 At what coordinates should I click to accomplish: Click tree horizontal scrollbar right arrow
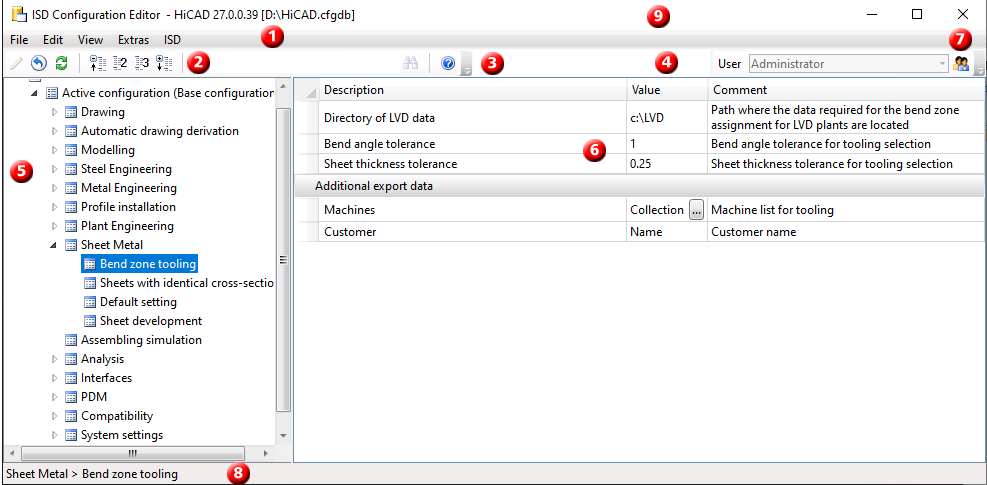[x=266, y=453]
